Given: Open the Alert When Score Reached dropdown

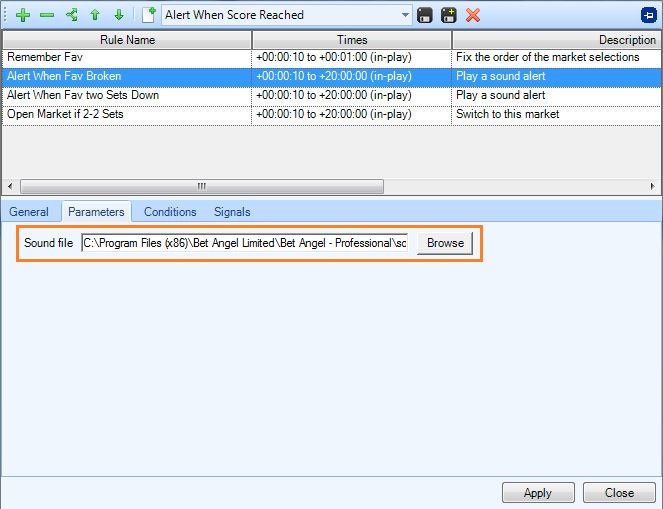Looking at the screenshot, I should (x=404, y=15).
